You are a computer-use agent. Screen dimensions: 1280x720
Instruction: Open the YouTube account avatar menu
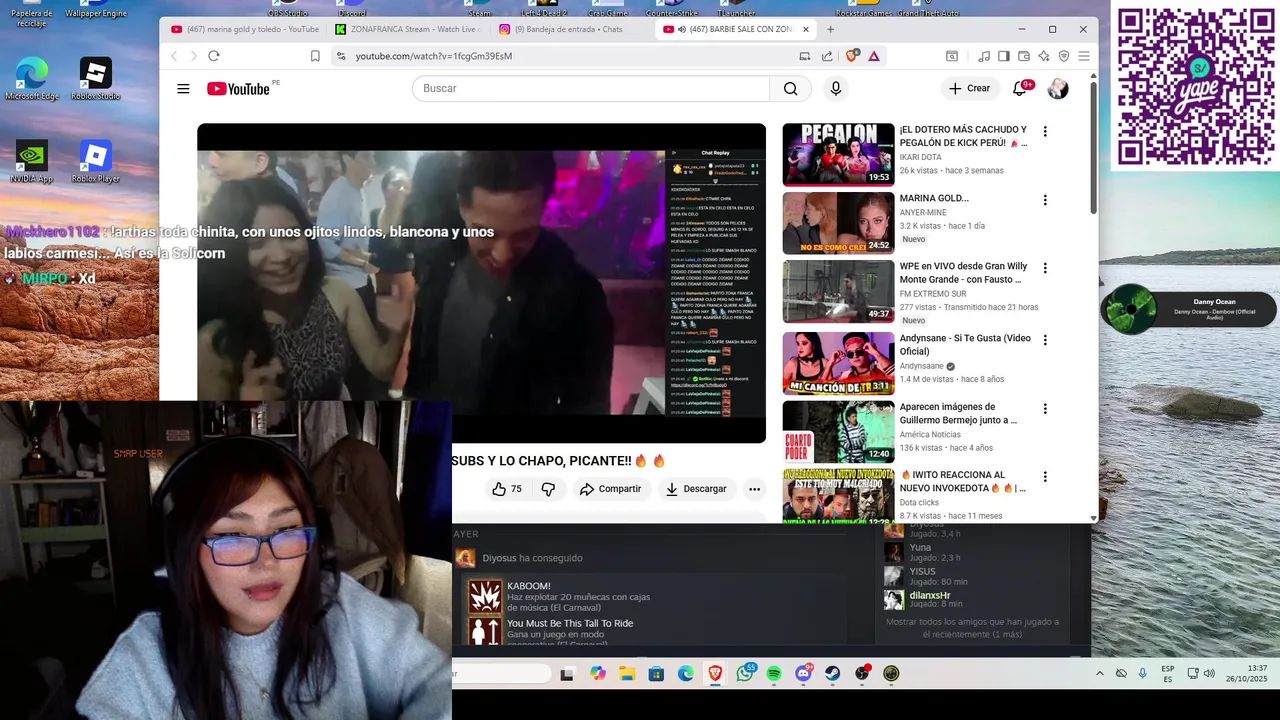(x=1058, y=89)
